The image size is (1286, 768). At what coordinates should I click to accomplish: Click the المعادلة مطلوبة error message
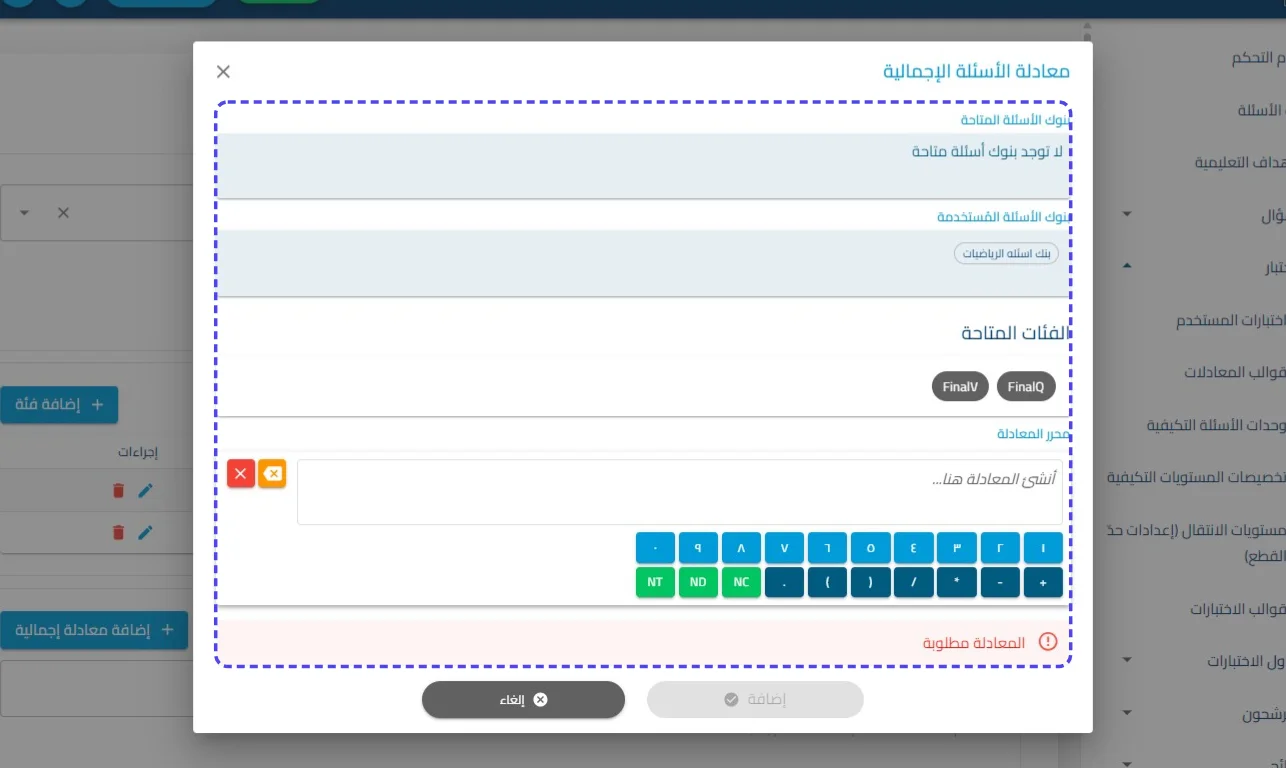974,642
